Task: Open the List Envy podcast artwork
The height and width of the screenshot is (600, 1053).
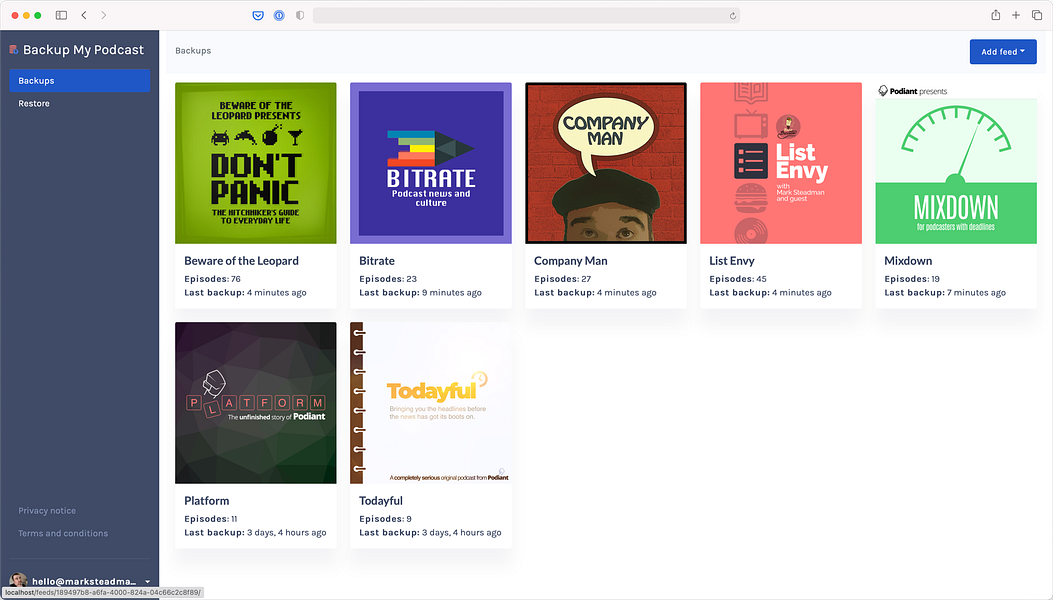Action: tap(781, 163)
